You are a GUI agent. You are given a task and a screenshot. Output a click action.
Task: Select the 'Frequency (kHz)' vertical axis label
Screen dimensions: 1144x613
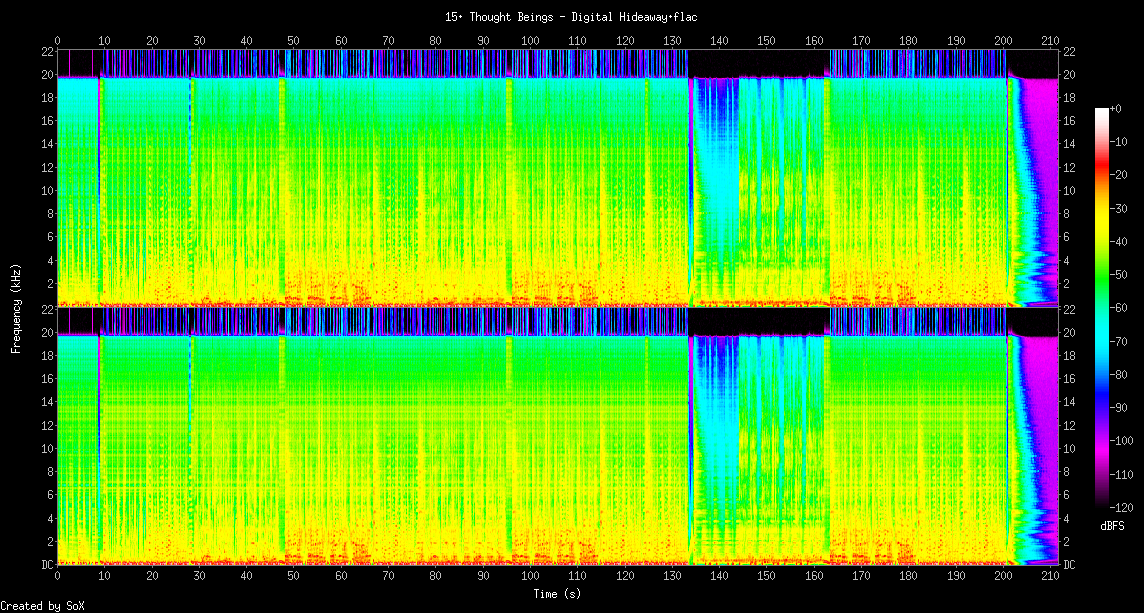tap(16, 307)
